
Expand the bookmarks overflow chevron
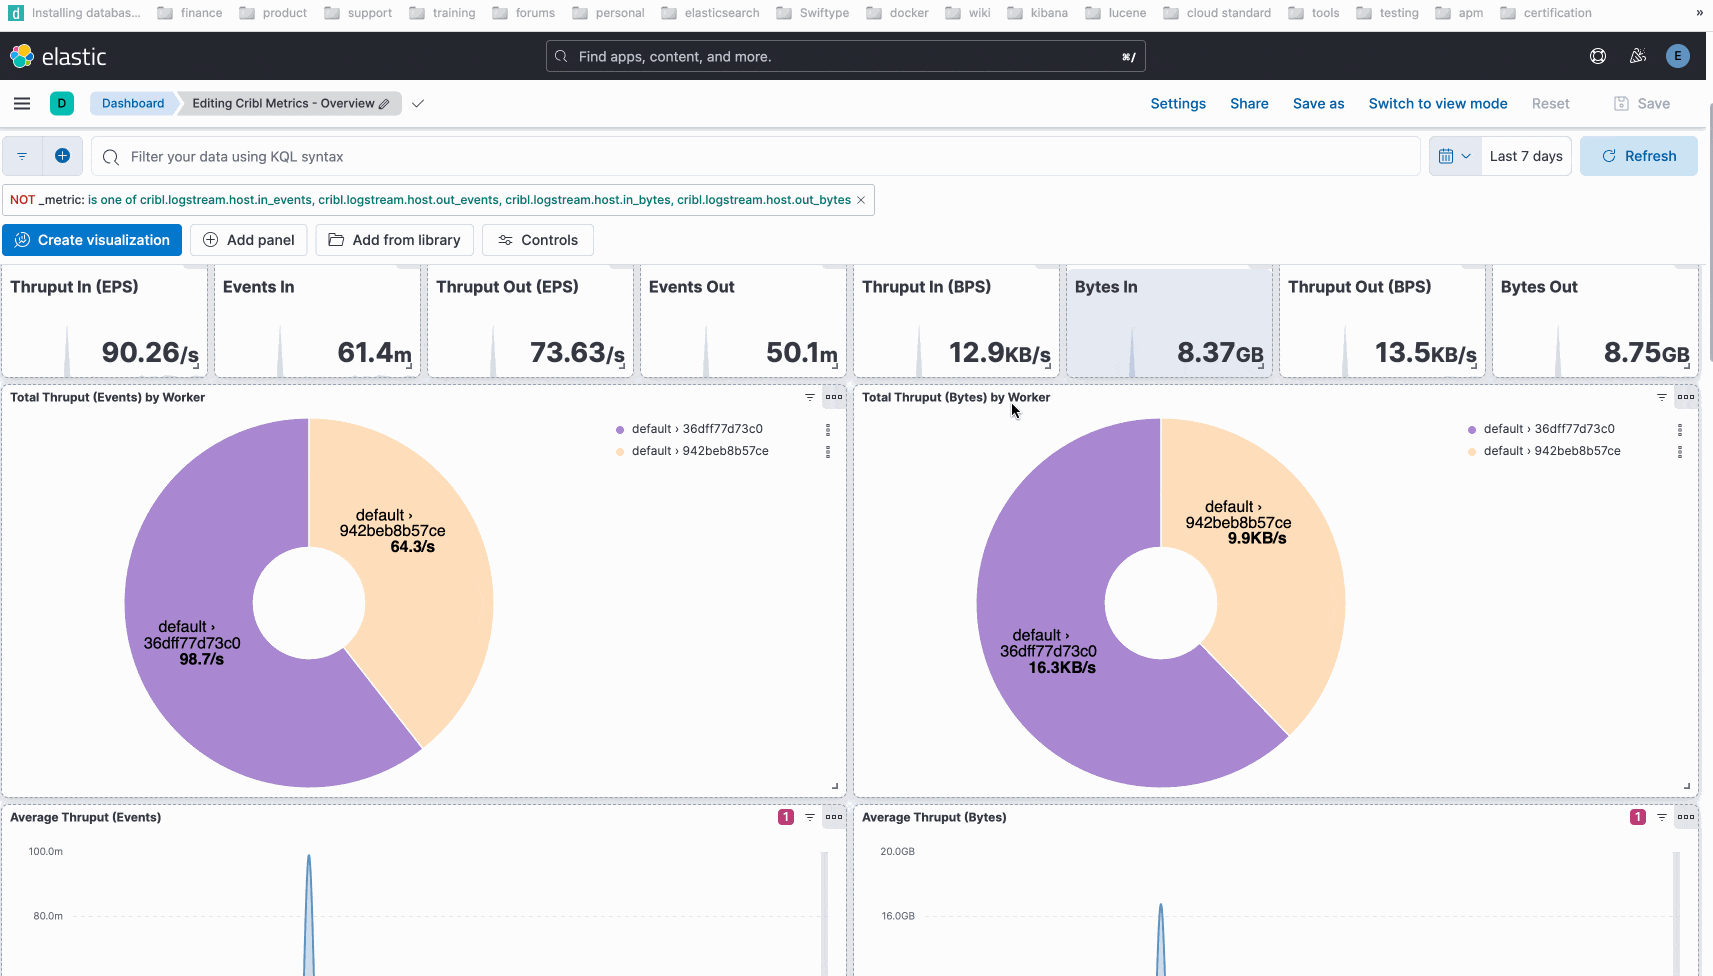pos(1698,13)
